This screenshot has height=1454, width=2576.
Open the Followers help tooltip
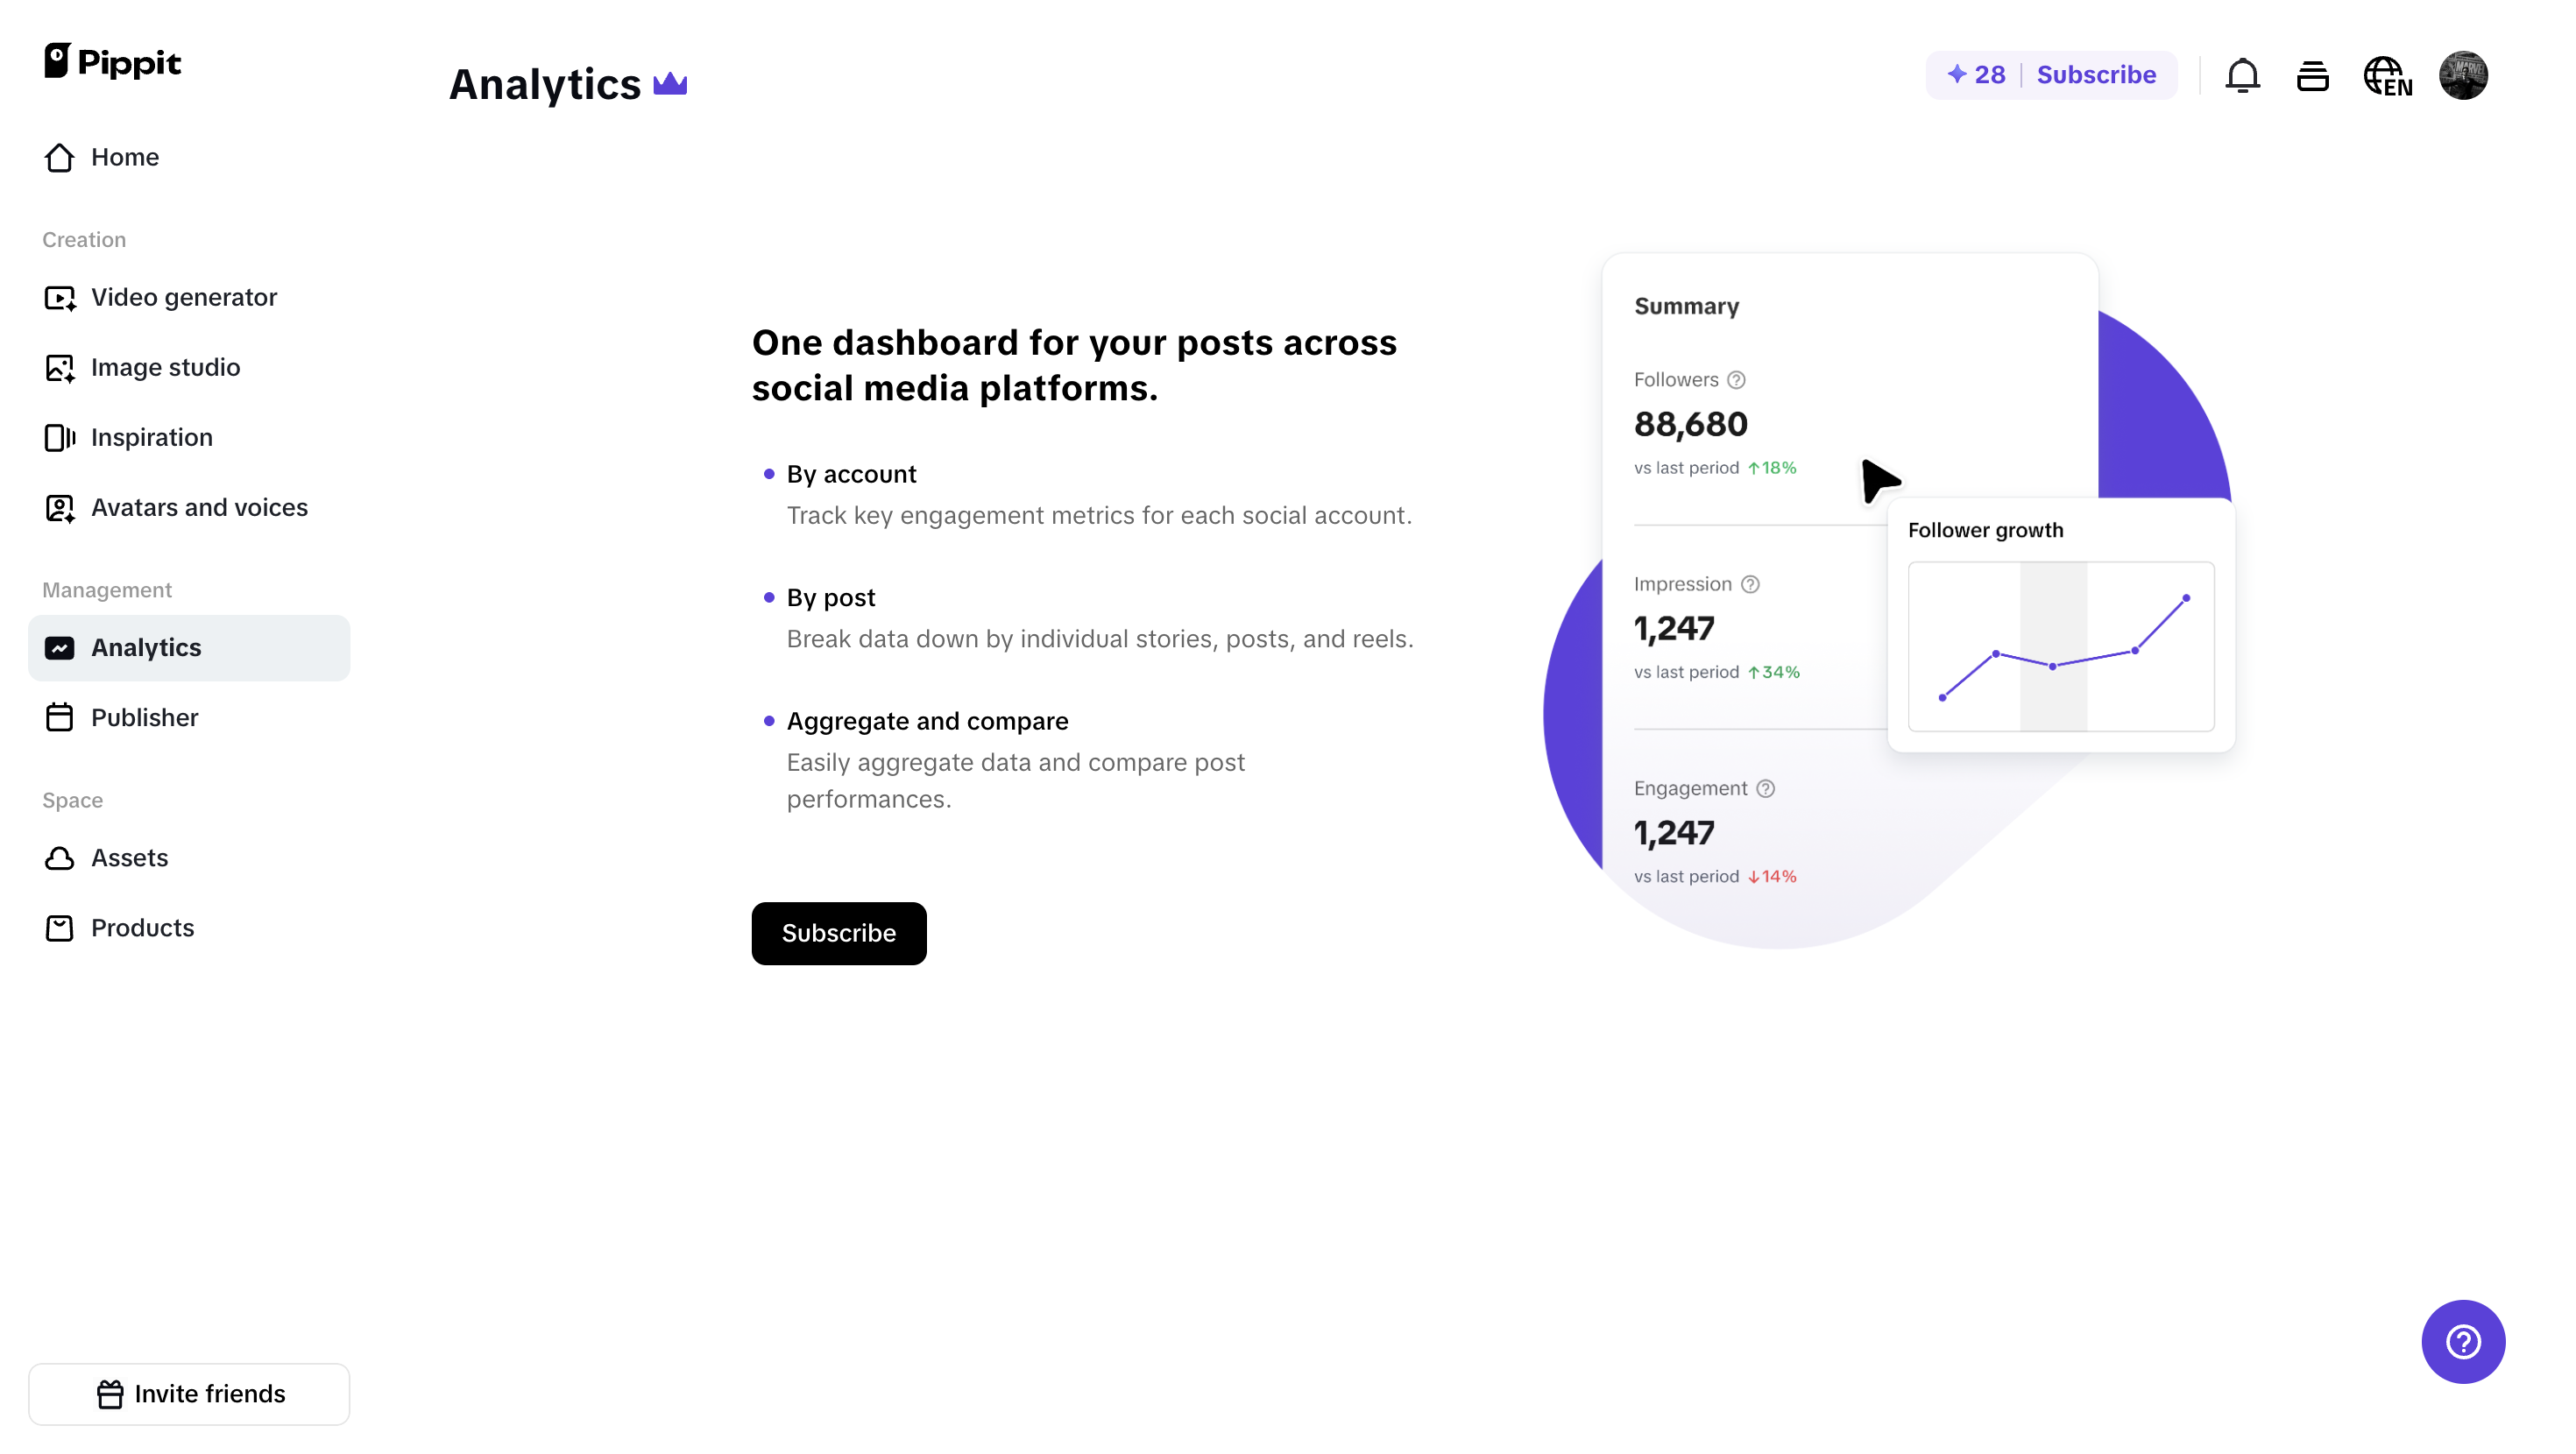tap(1736, 379)
